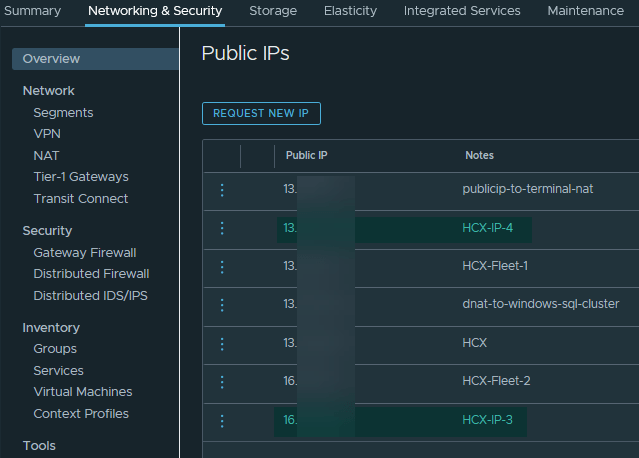Open actions menu for dnat-to-windows-sql-cluster row
The image size is (639, 458).
click(x=222, y=304)
